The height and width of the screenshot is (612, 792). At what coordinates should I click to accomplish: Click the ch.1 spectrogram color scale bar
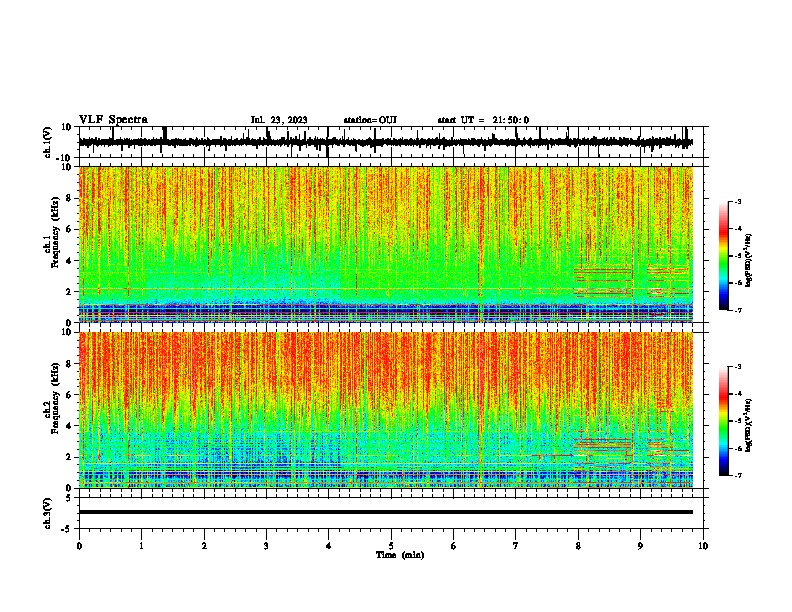click(x=723, y=256)
